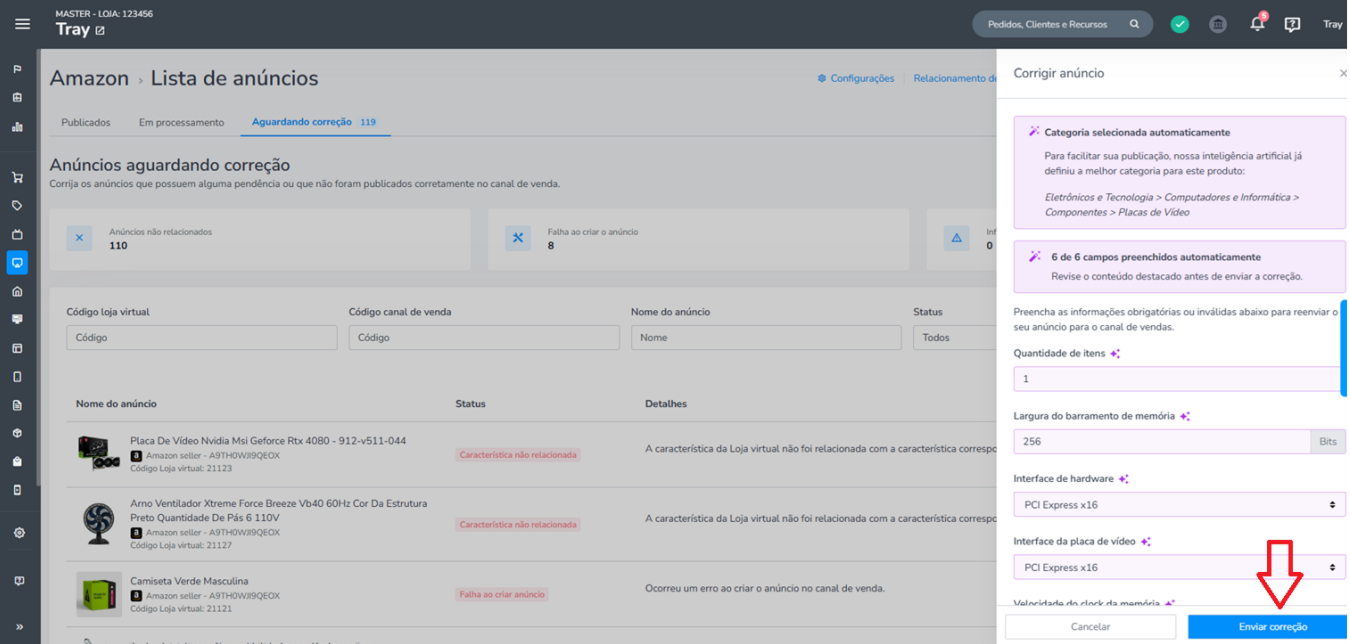Open the shopping bag sidebar icon
Screen dimensions: 1350x644
tap(17, 461)
